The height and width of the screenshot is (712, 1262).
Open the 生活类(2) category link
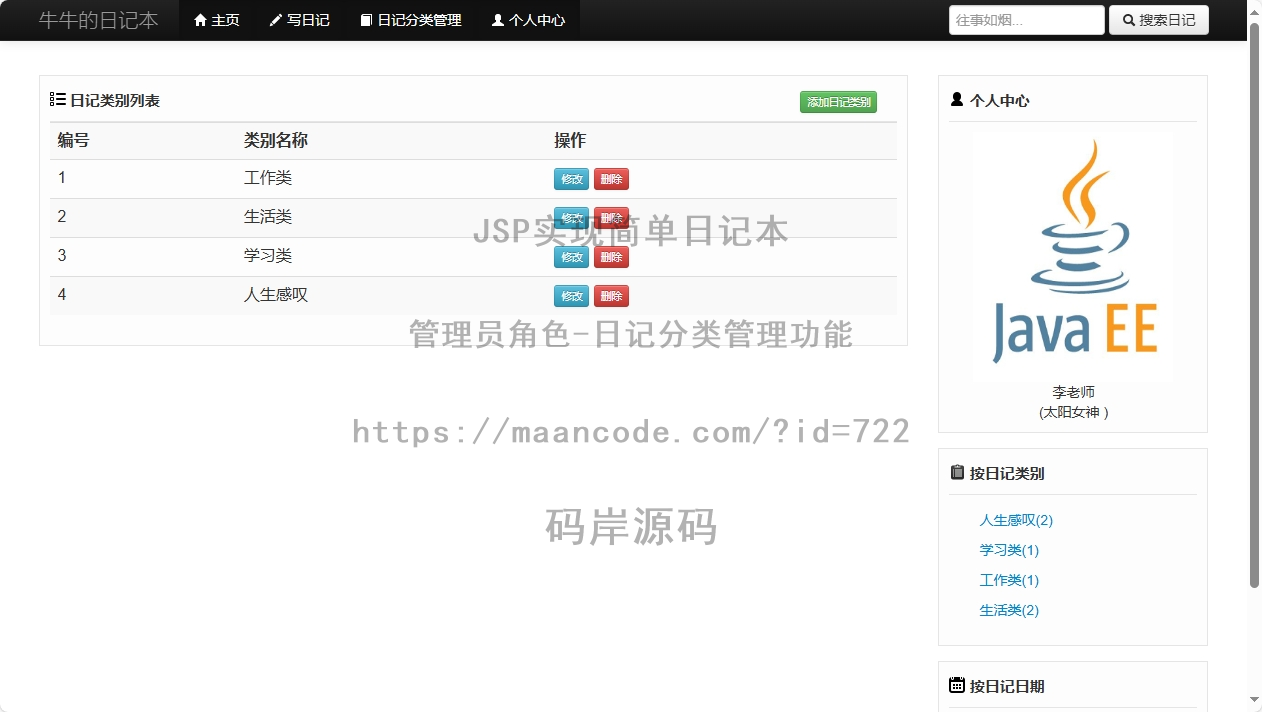1009,610
